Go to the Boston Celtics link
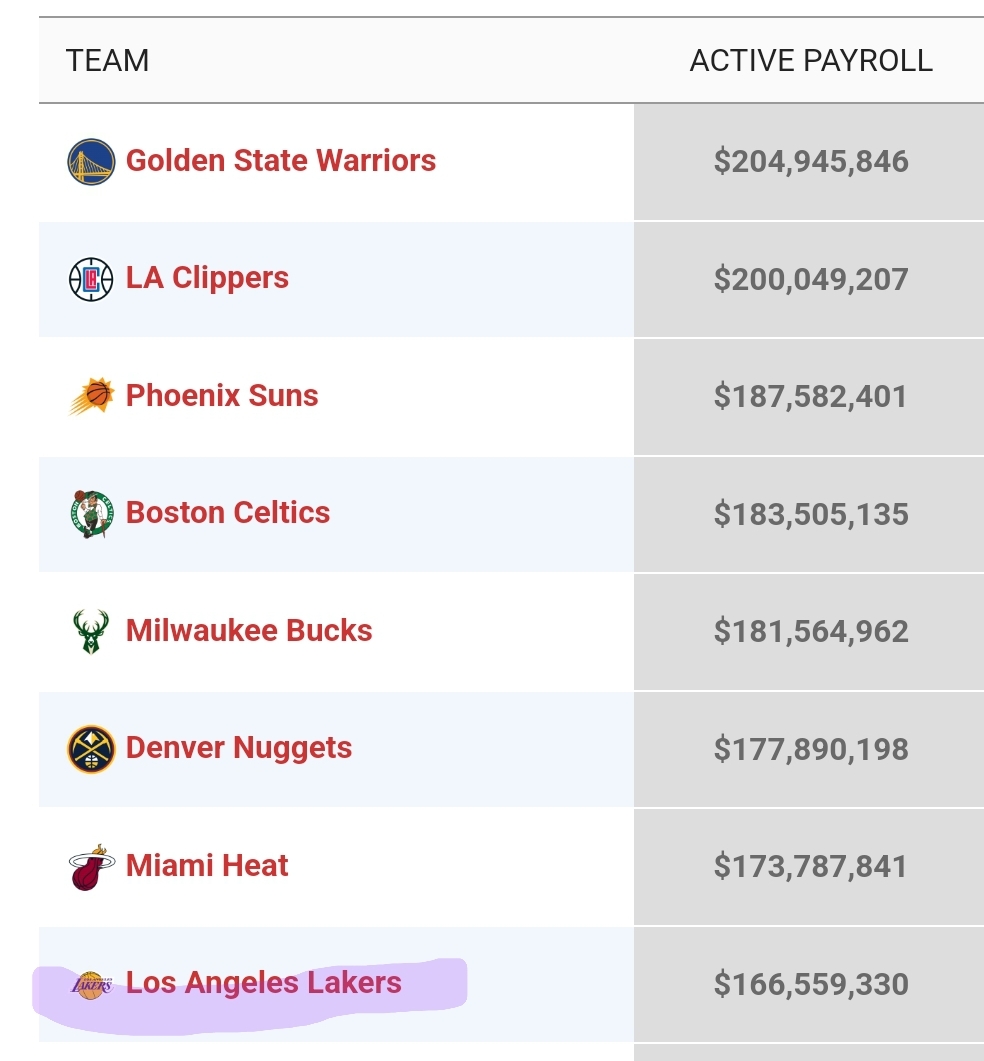984x1061 pixels. (x=228, y=513)
